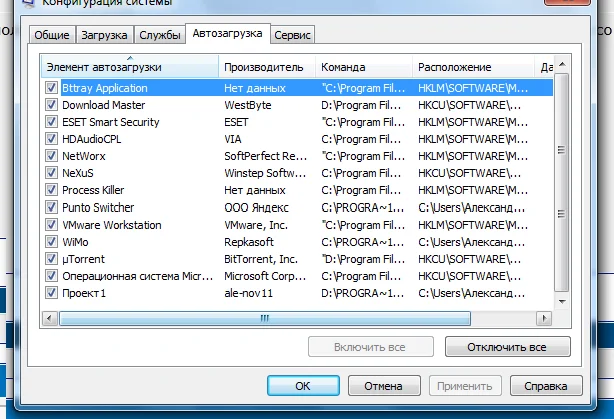
Task: Confirm with the OK button
Action: [303, 386]
